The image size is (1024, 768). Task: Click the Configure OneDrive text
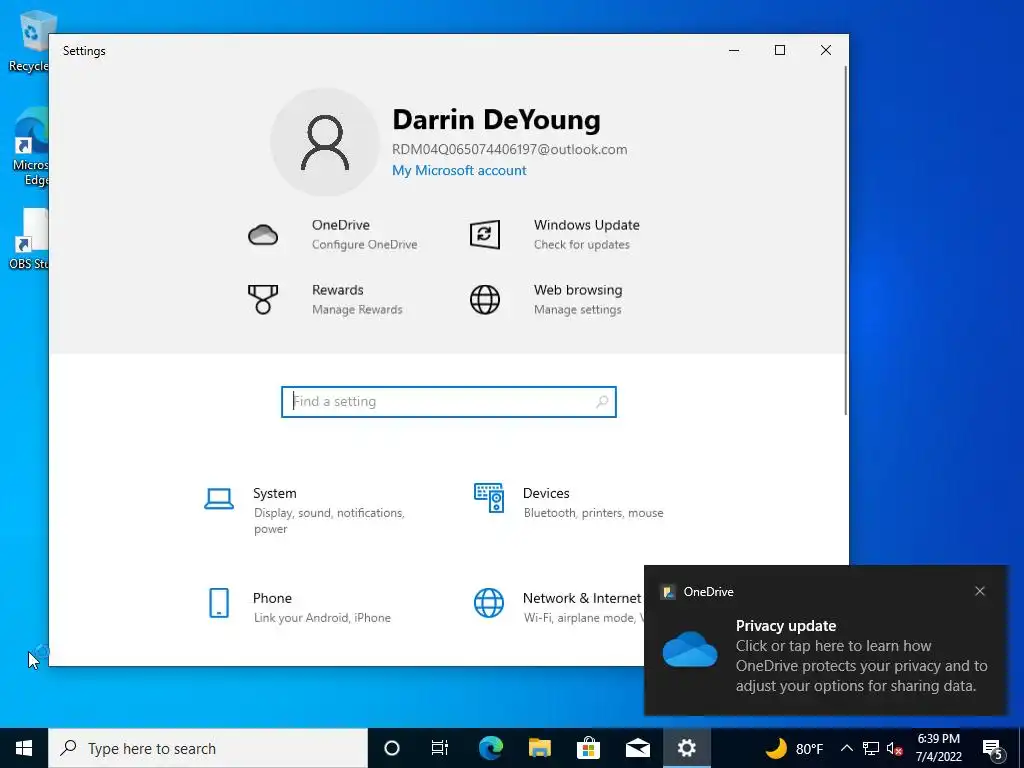pyautogui.click(x=364, y=244)
